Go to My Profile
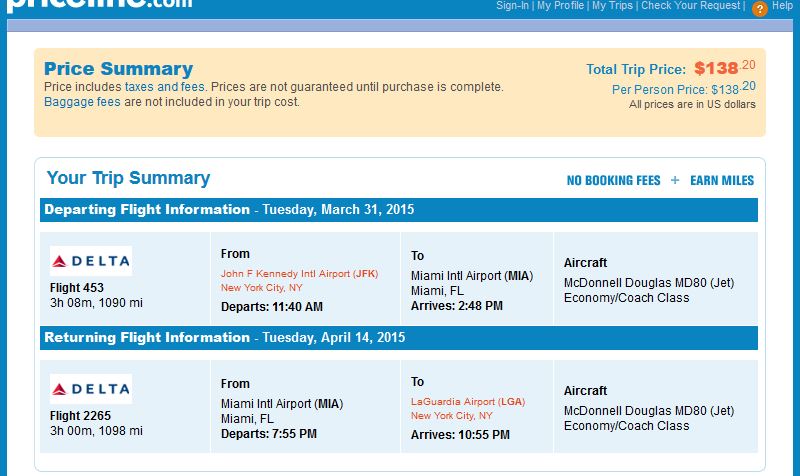 [560, 6]
